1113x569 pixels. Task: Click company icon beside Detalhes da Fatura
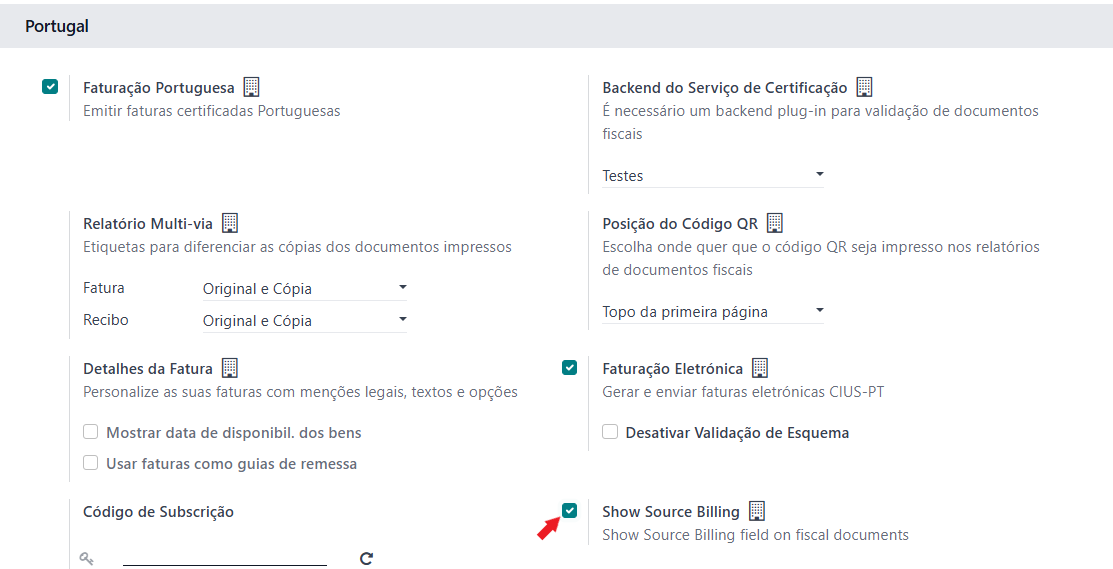click(x=230, y=368)
